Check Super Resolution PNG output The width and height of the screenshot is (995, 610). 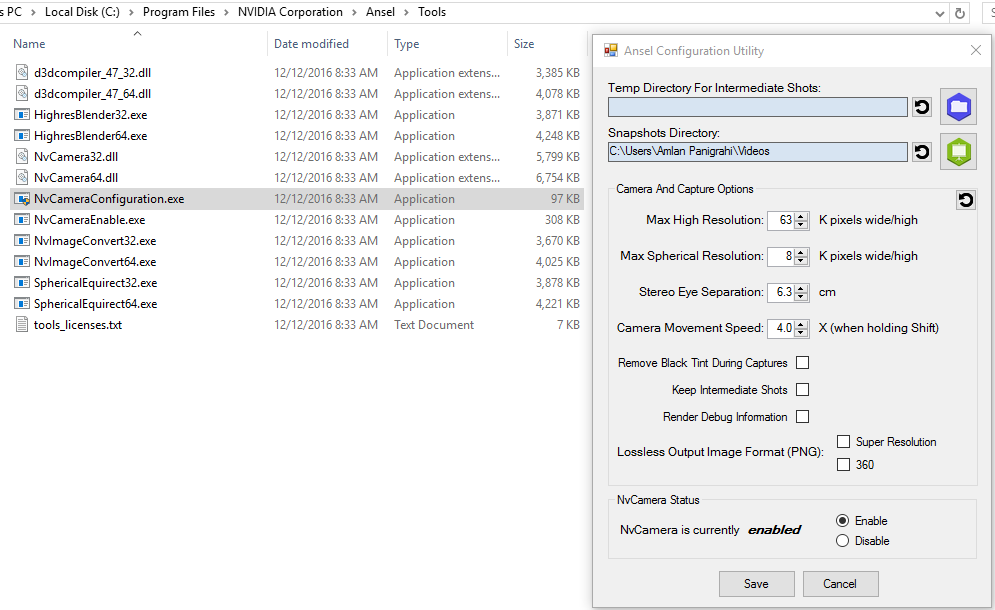[x=843, y=441]
